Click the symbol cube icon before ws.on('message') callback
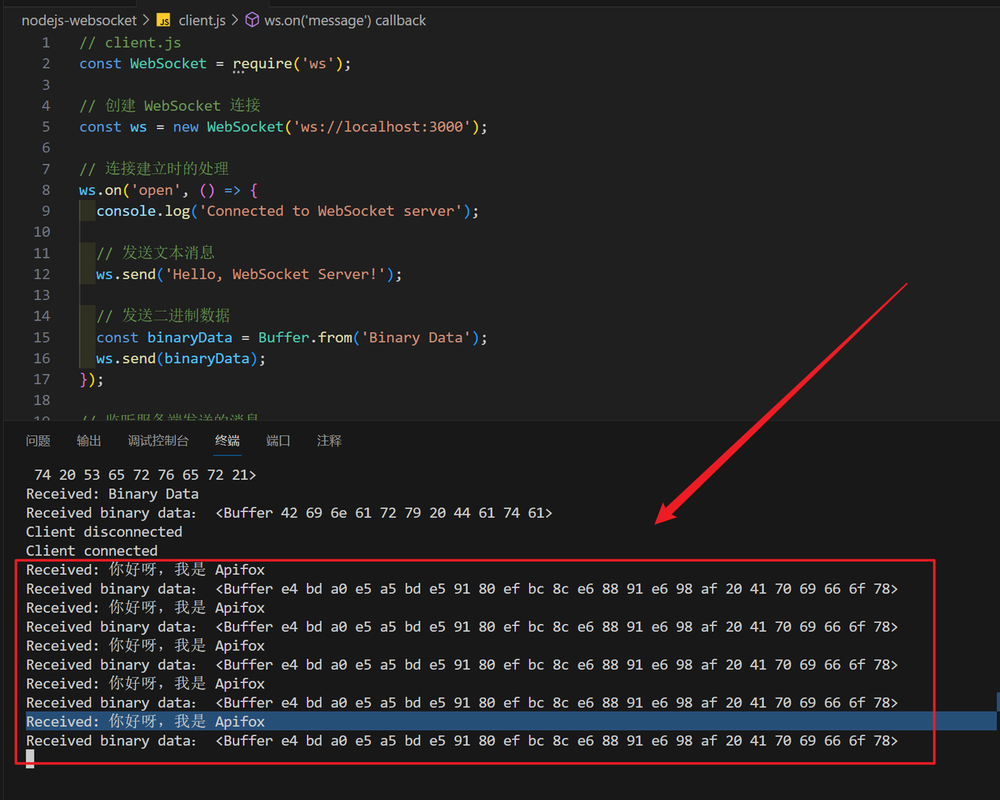The image size is (1000, 800). 254,20
